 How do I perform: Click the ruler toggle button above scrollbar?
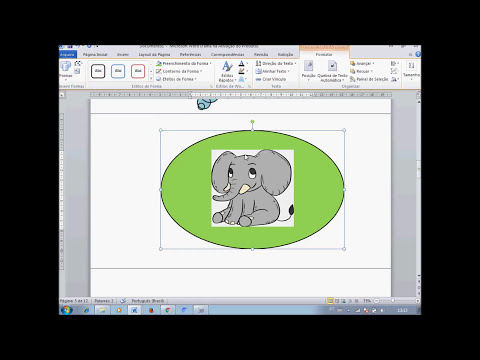418,95
